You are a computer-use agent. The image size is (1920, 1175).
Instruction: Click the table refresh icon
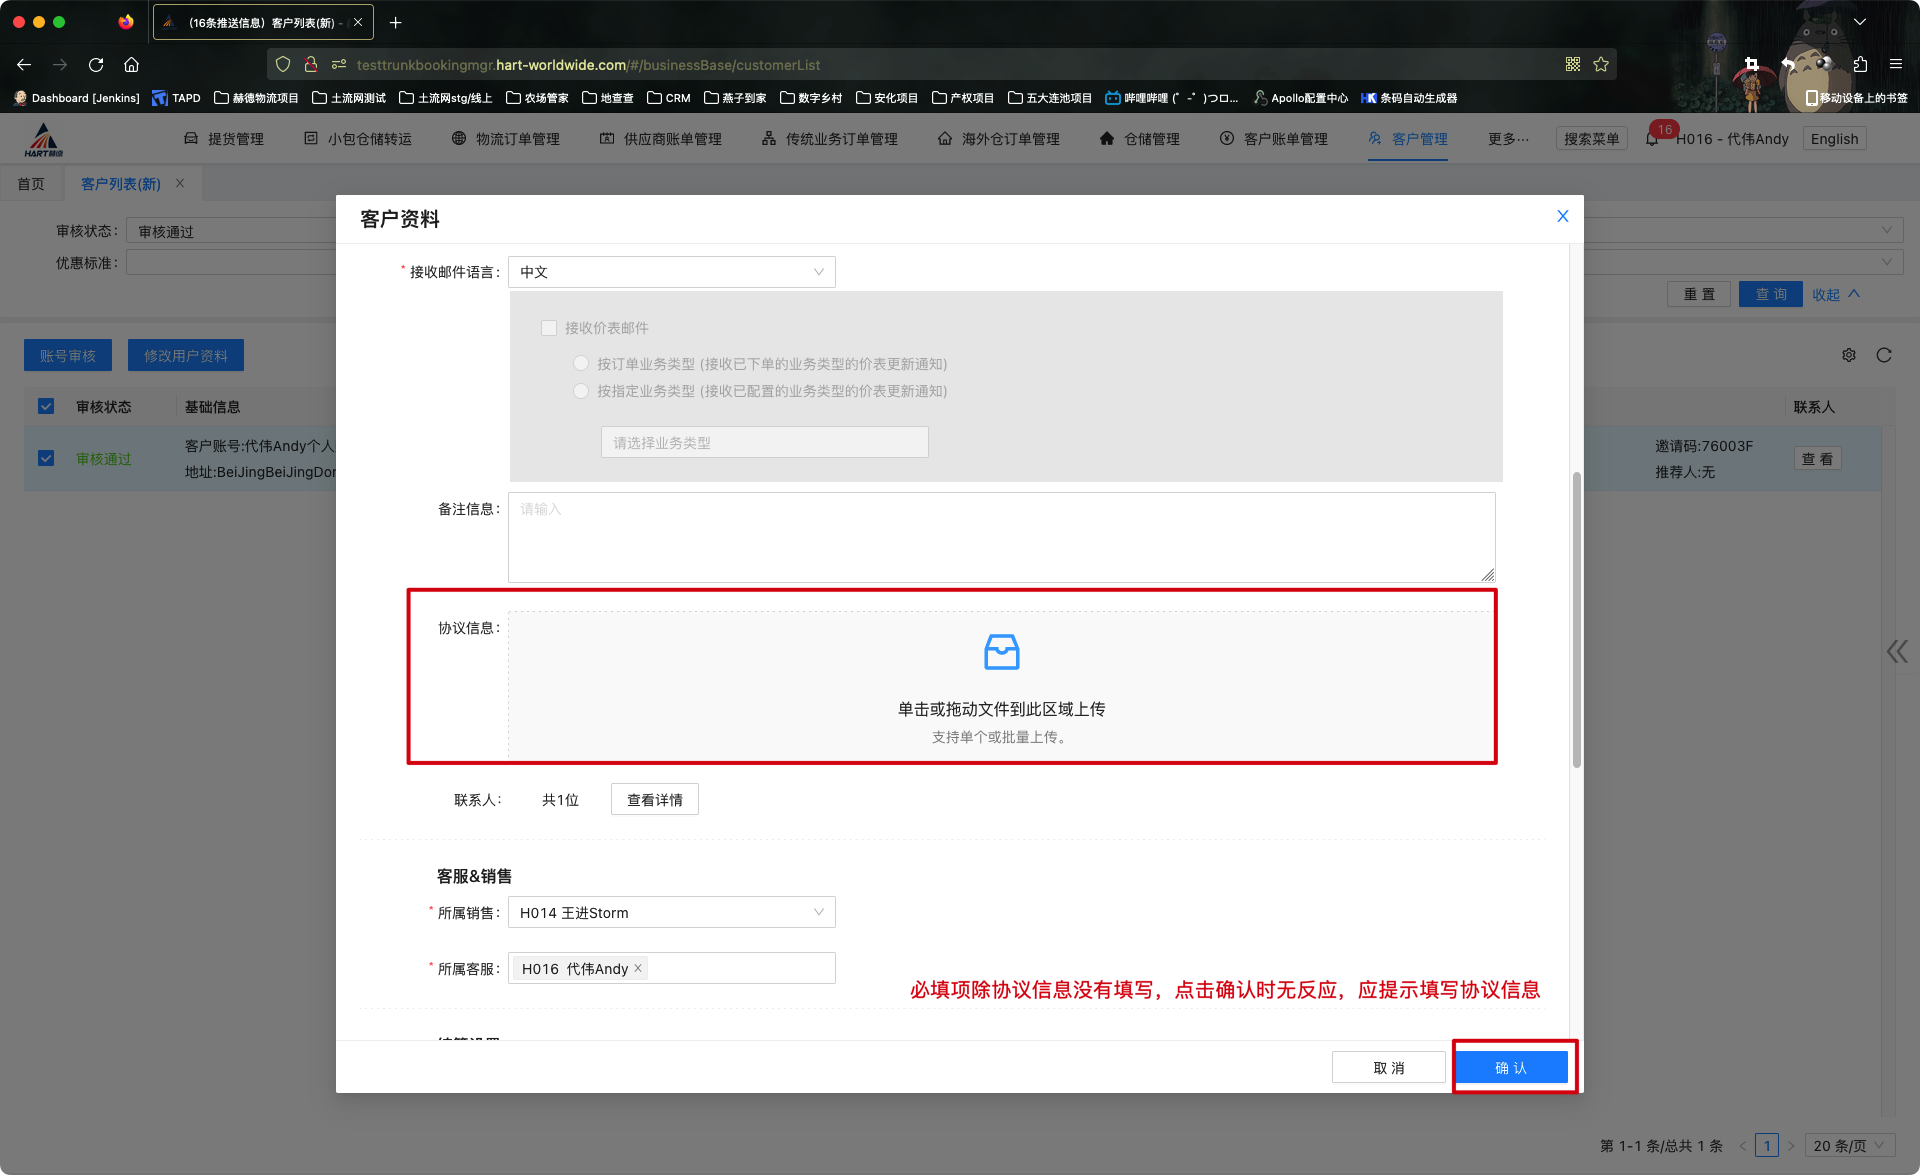point(1884,355)
